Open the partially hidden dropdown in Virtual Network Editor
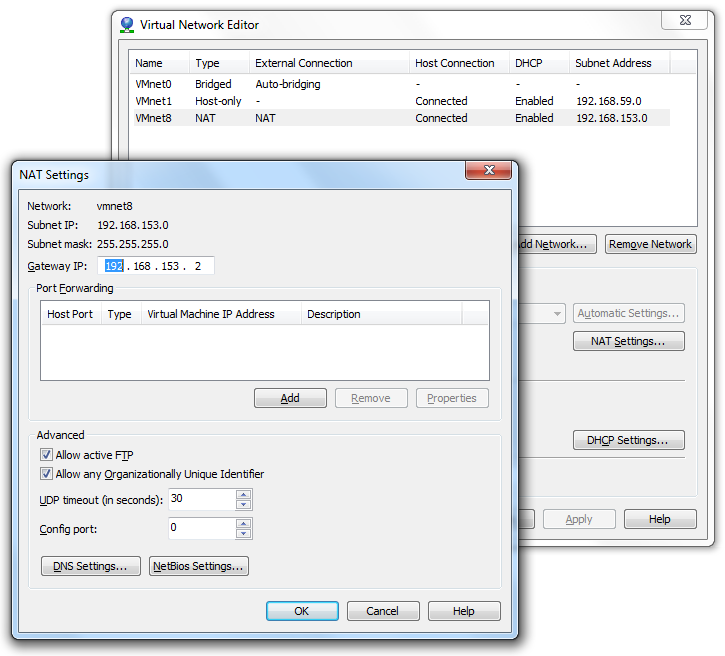725x656 pixels. pyautogui.click(x=557, y=313)
